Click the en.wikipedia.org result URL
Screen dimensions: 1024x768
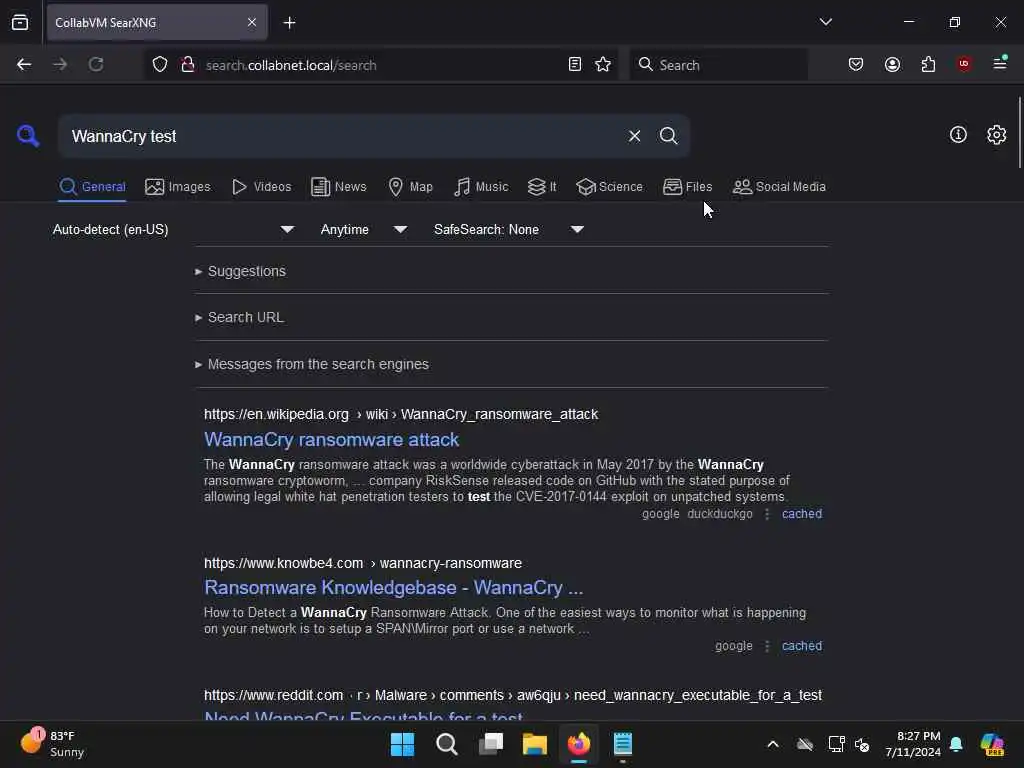pyautogui.click(x=401, y=414)
